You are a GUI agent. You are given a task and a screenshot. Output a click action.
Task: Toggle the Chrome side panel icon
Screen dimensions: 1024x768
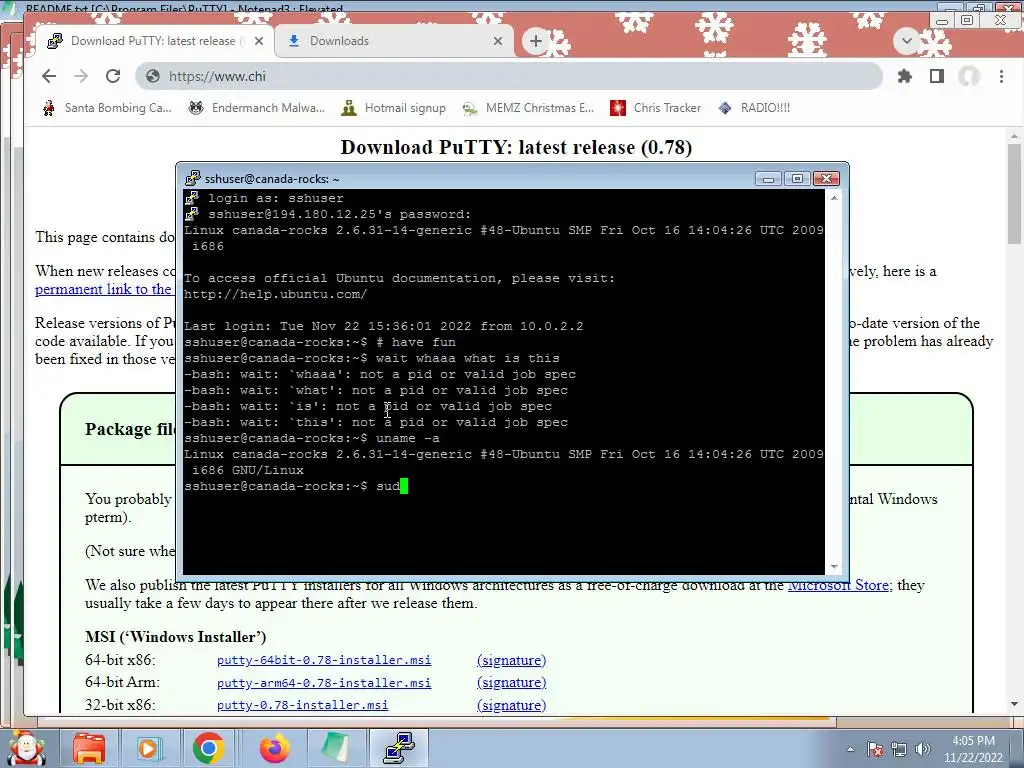tap(936, 76)
